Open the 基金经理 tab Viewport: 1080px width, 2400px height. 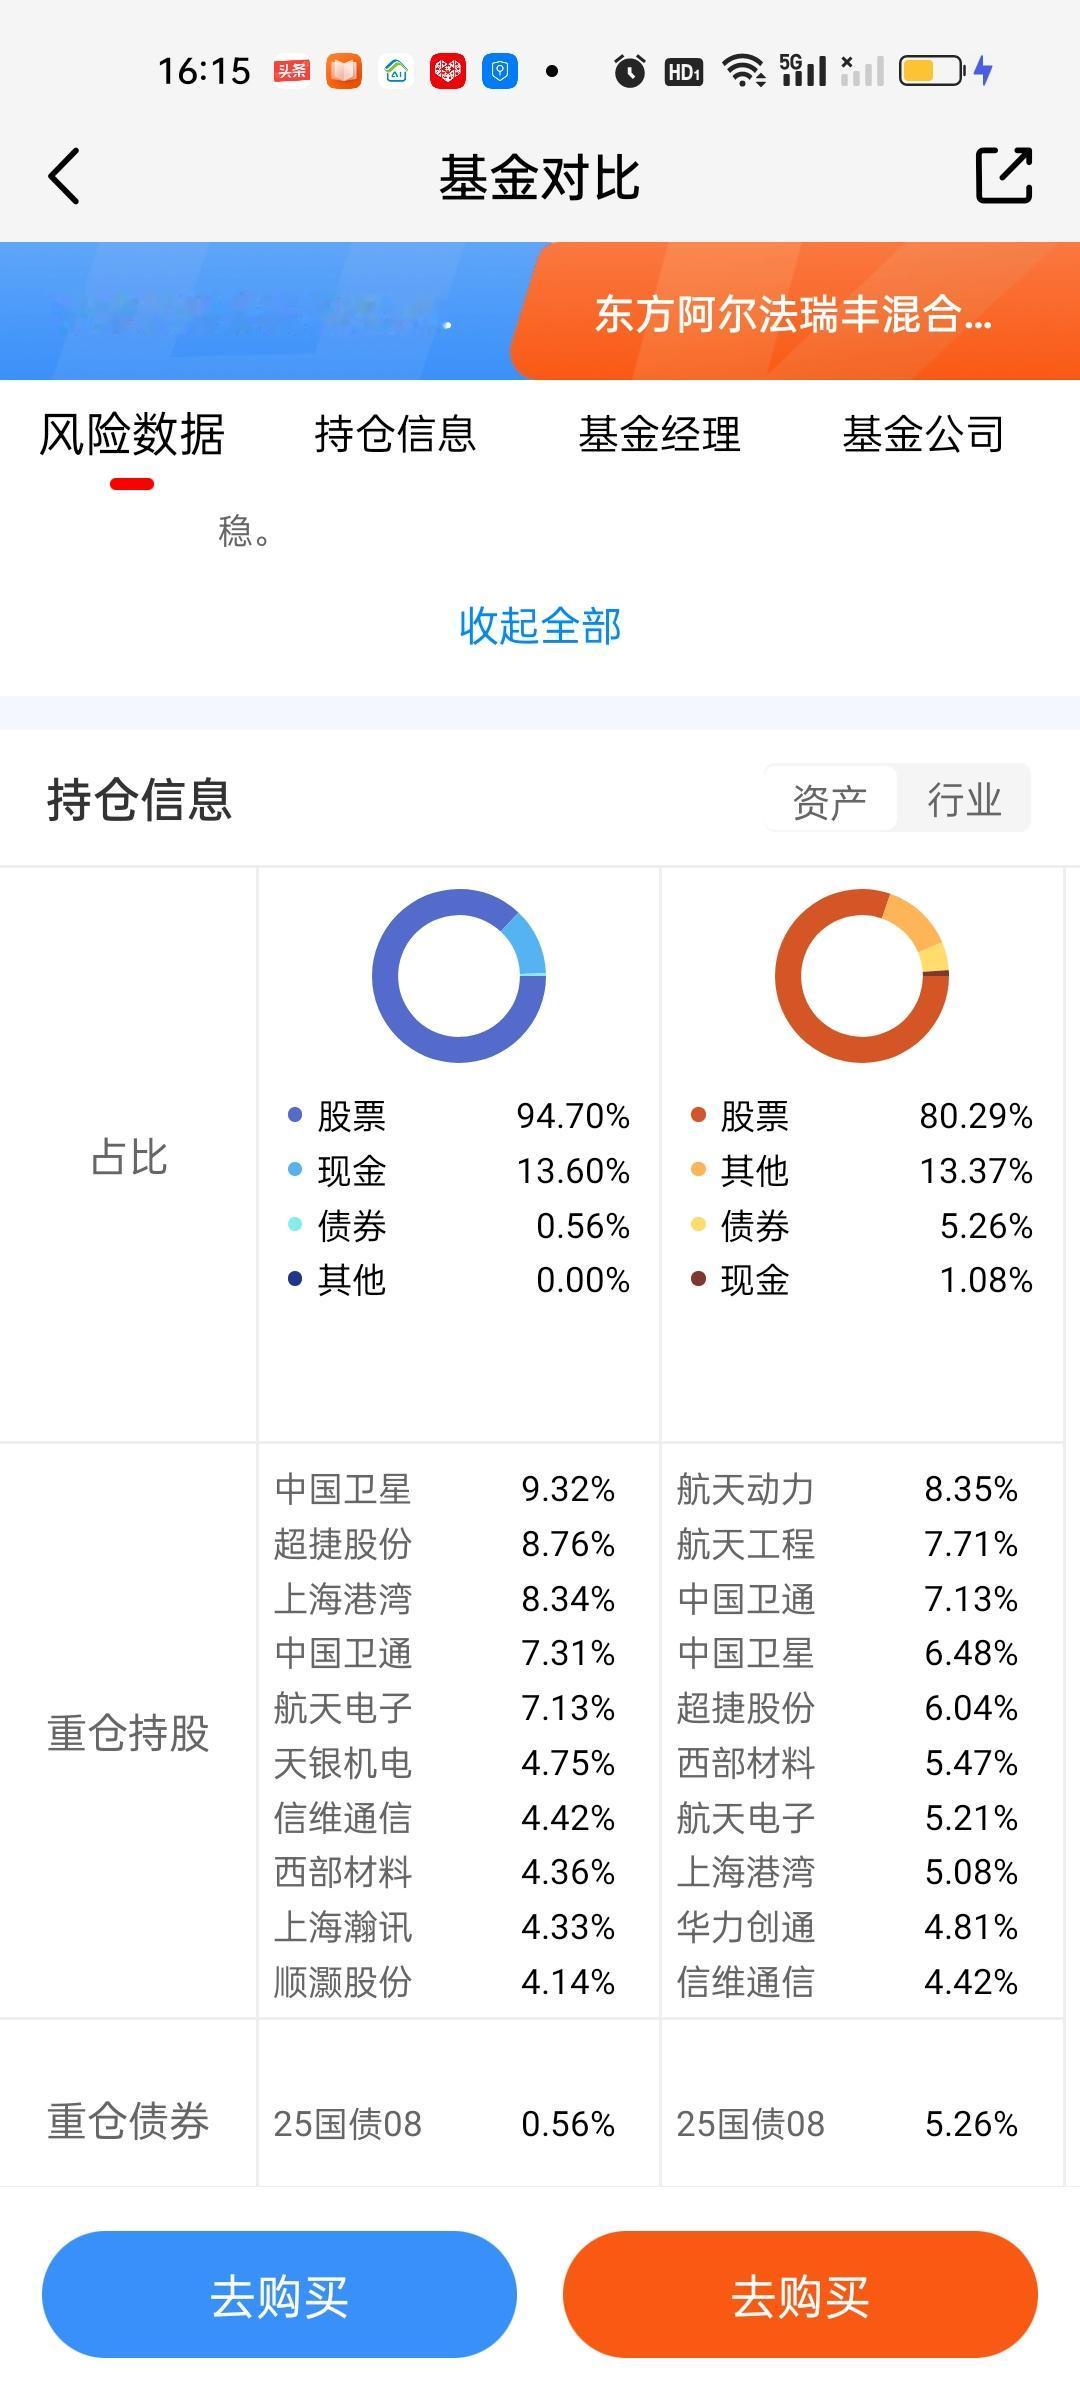[x=659, y=435]
